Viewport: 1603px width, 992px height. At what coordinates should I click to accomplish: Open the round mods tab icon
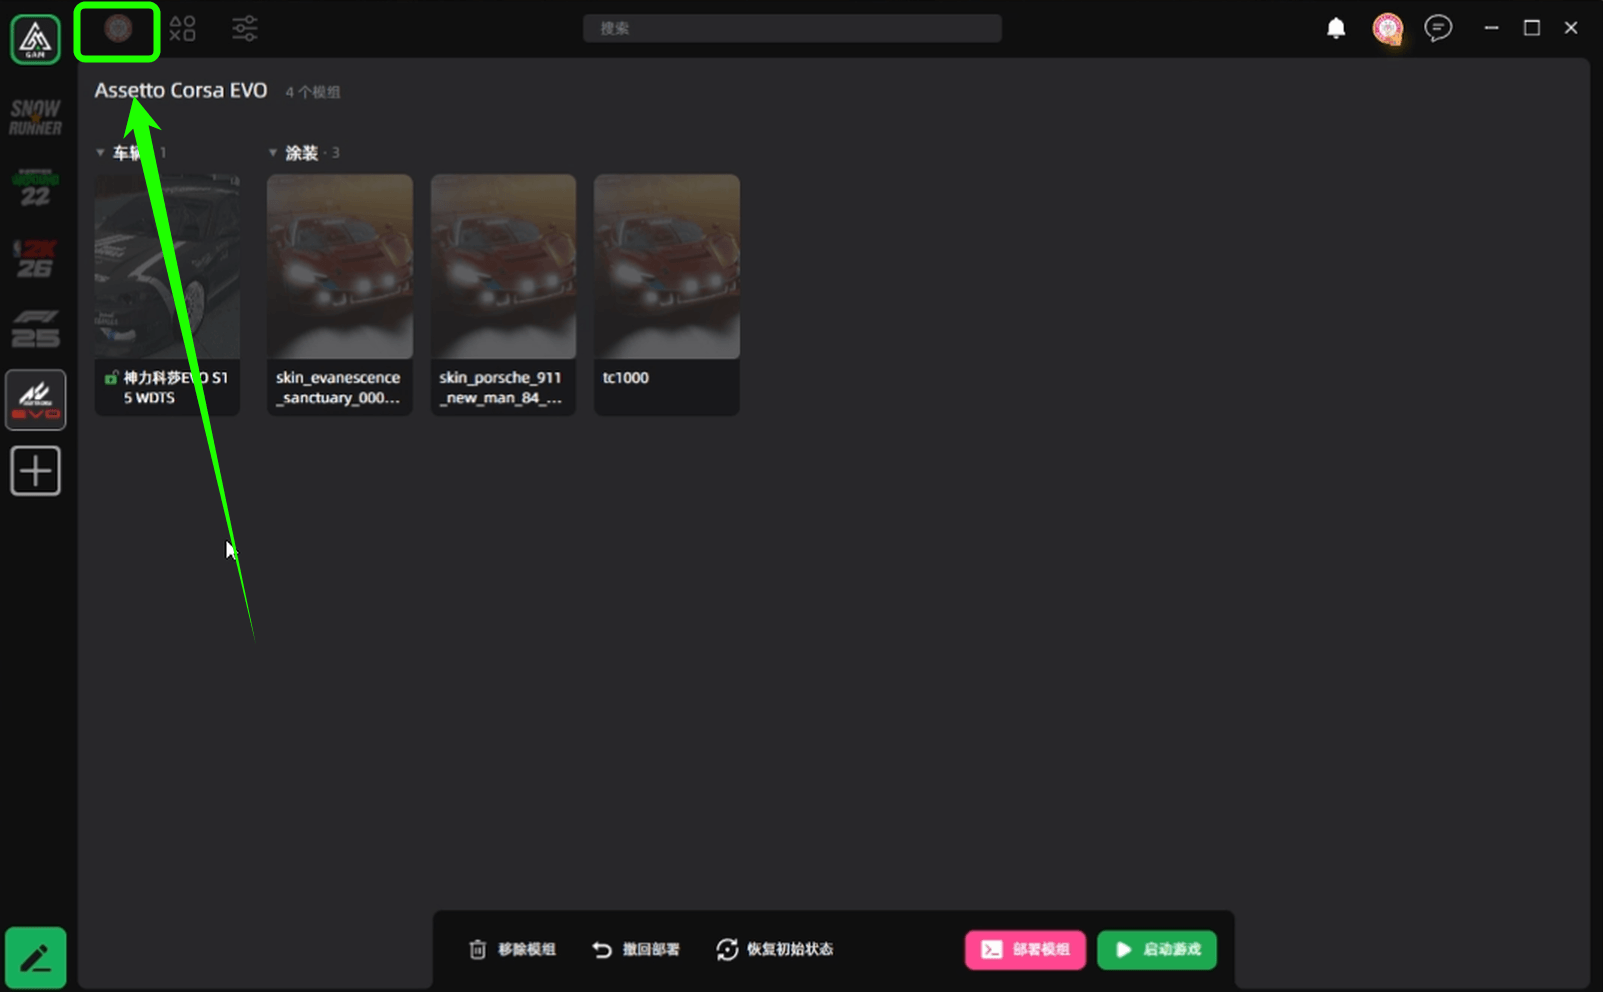(118, 29)
